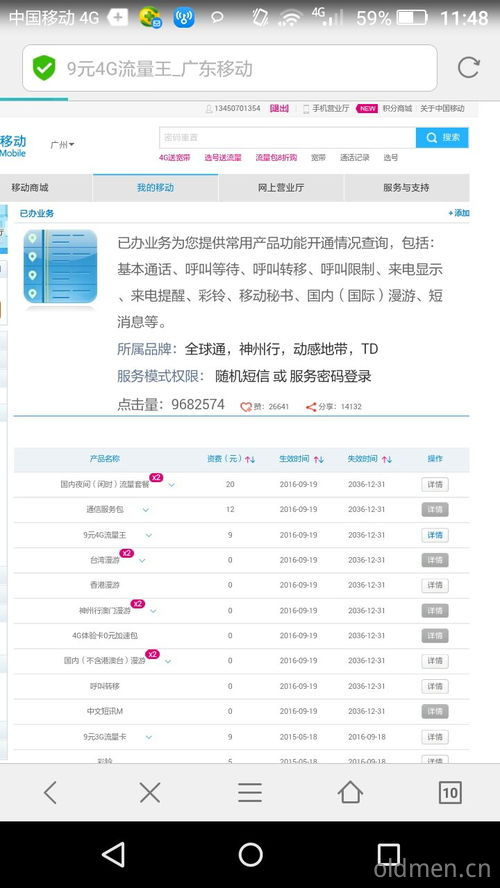Click the 退出 logout link
The width and height of the screenshot is (500, 888).
coord(279,108)
